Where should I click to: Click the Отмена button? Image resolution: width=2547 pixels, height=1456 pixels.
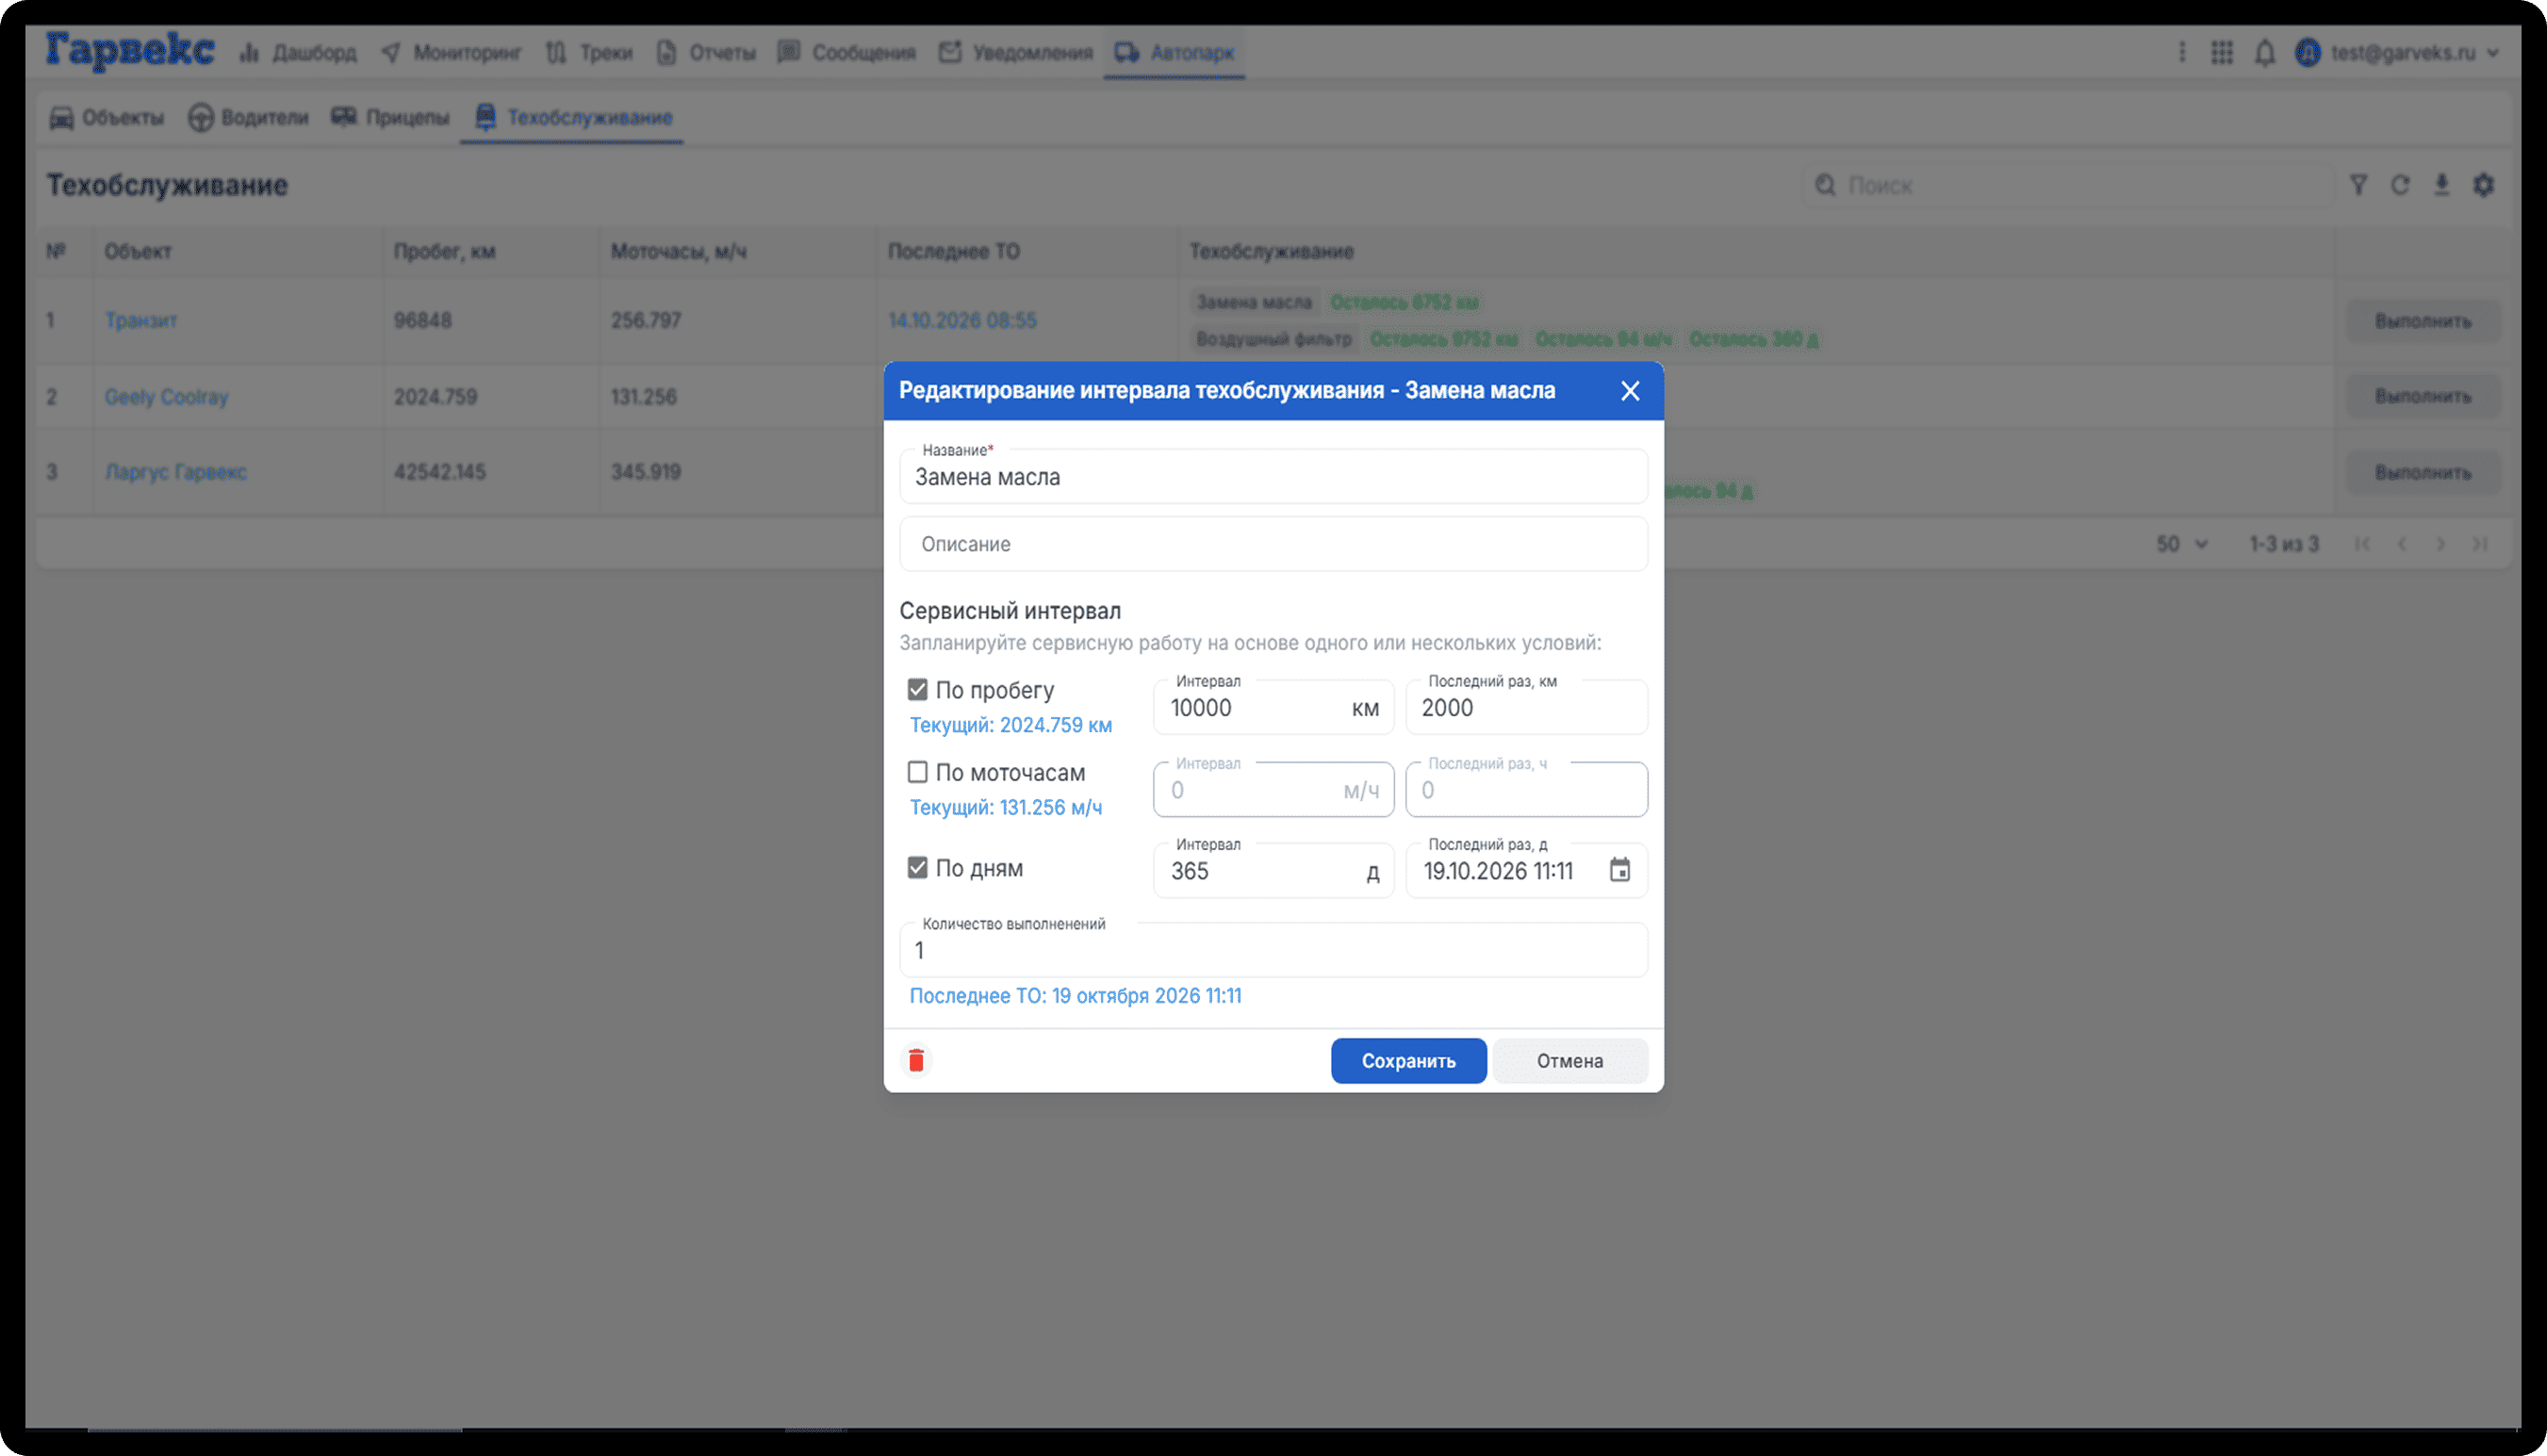(1570, 1061)
